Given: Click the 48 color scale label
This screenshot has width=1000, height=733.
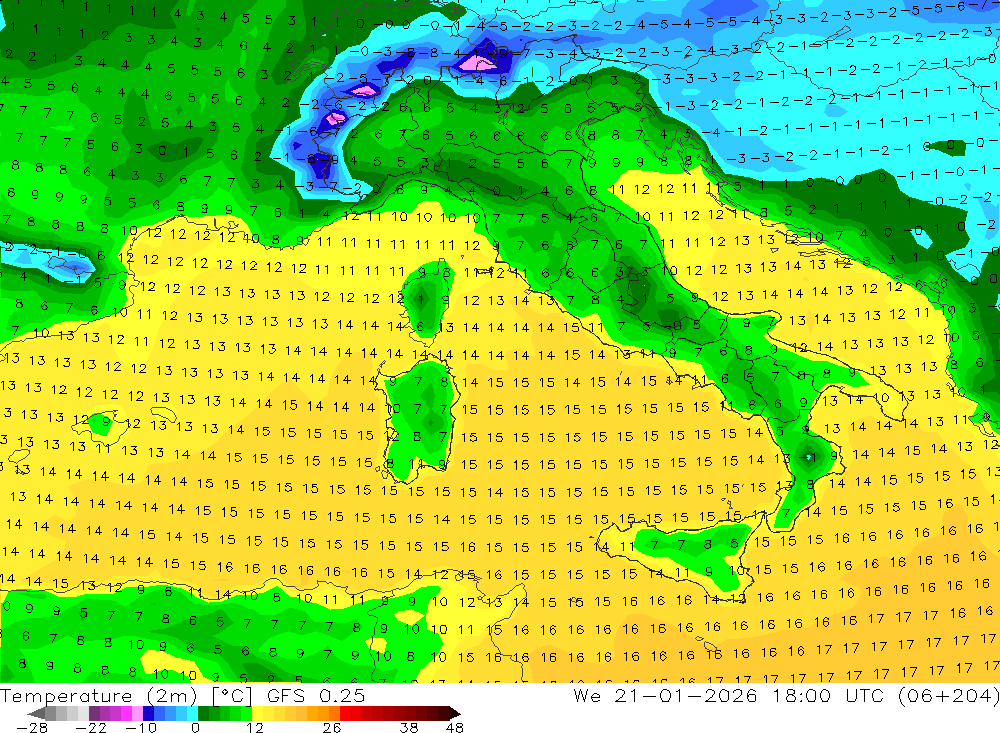Looking at the screenshot, I should [x=455, y=728].
